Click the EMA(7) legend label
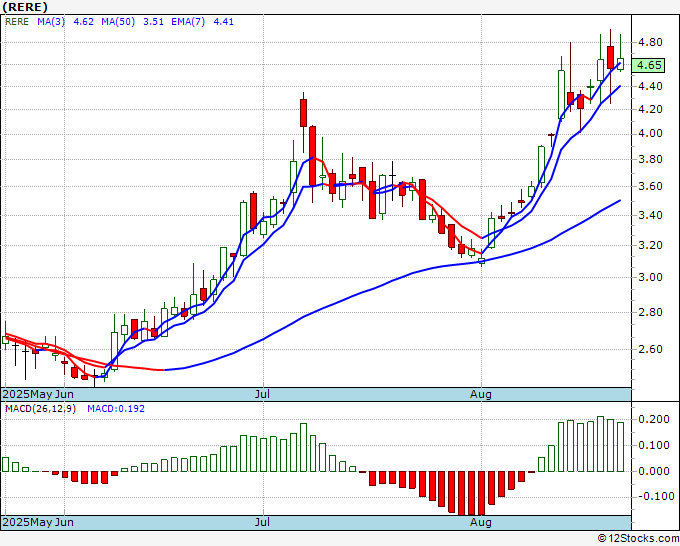 [188, 22]
